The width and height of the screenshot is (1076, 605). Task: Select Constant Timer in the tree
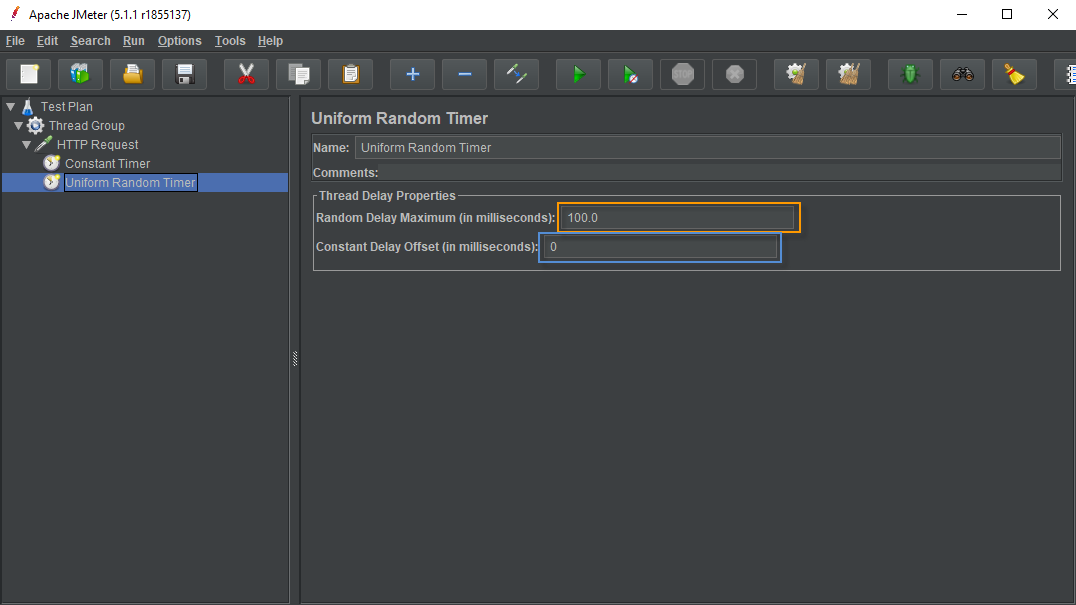coord(107,164)
